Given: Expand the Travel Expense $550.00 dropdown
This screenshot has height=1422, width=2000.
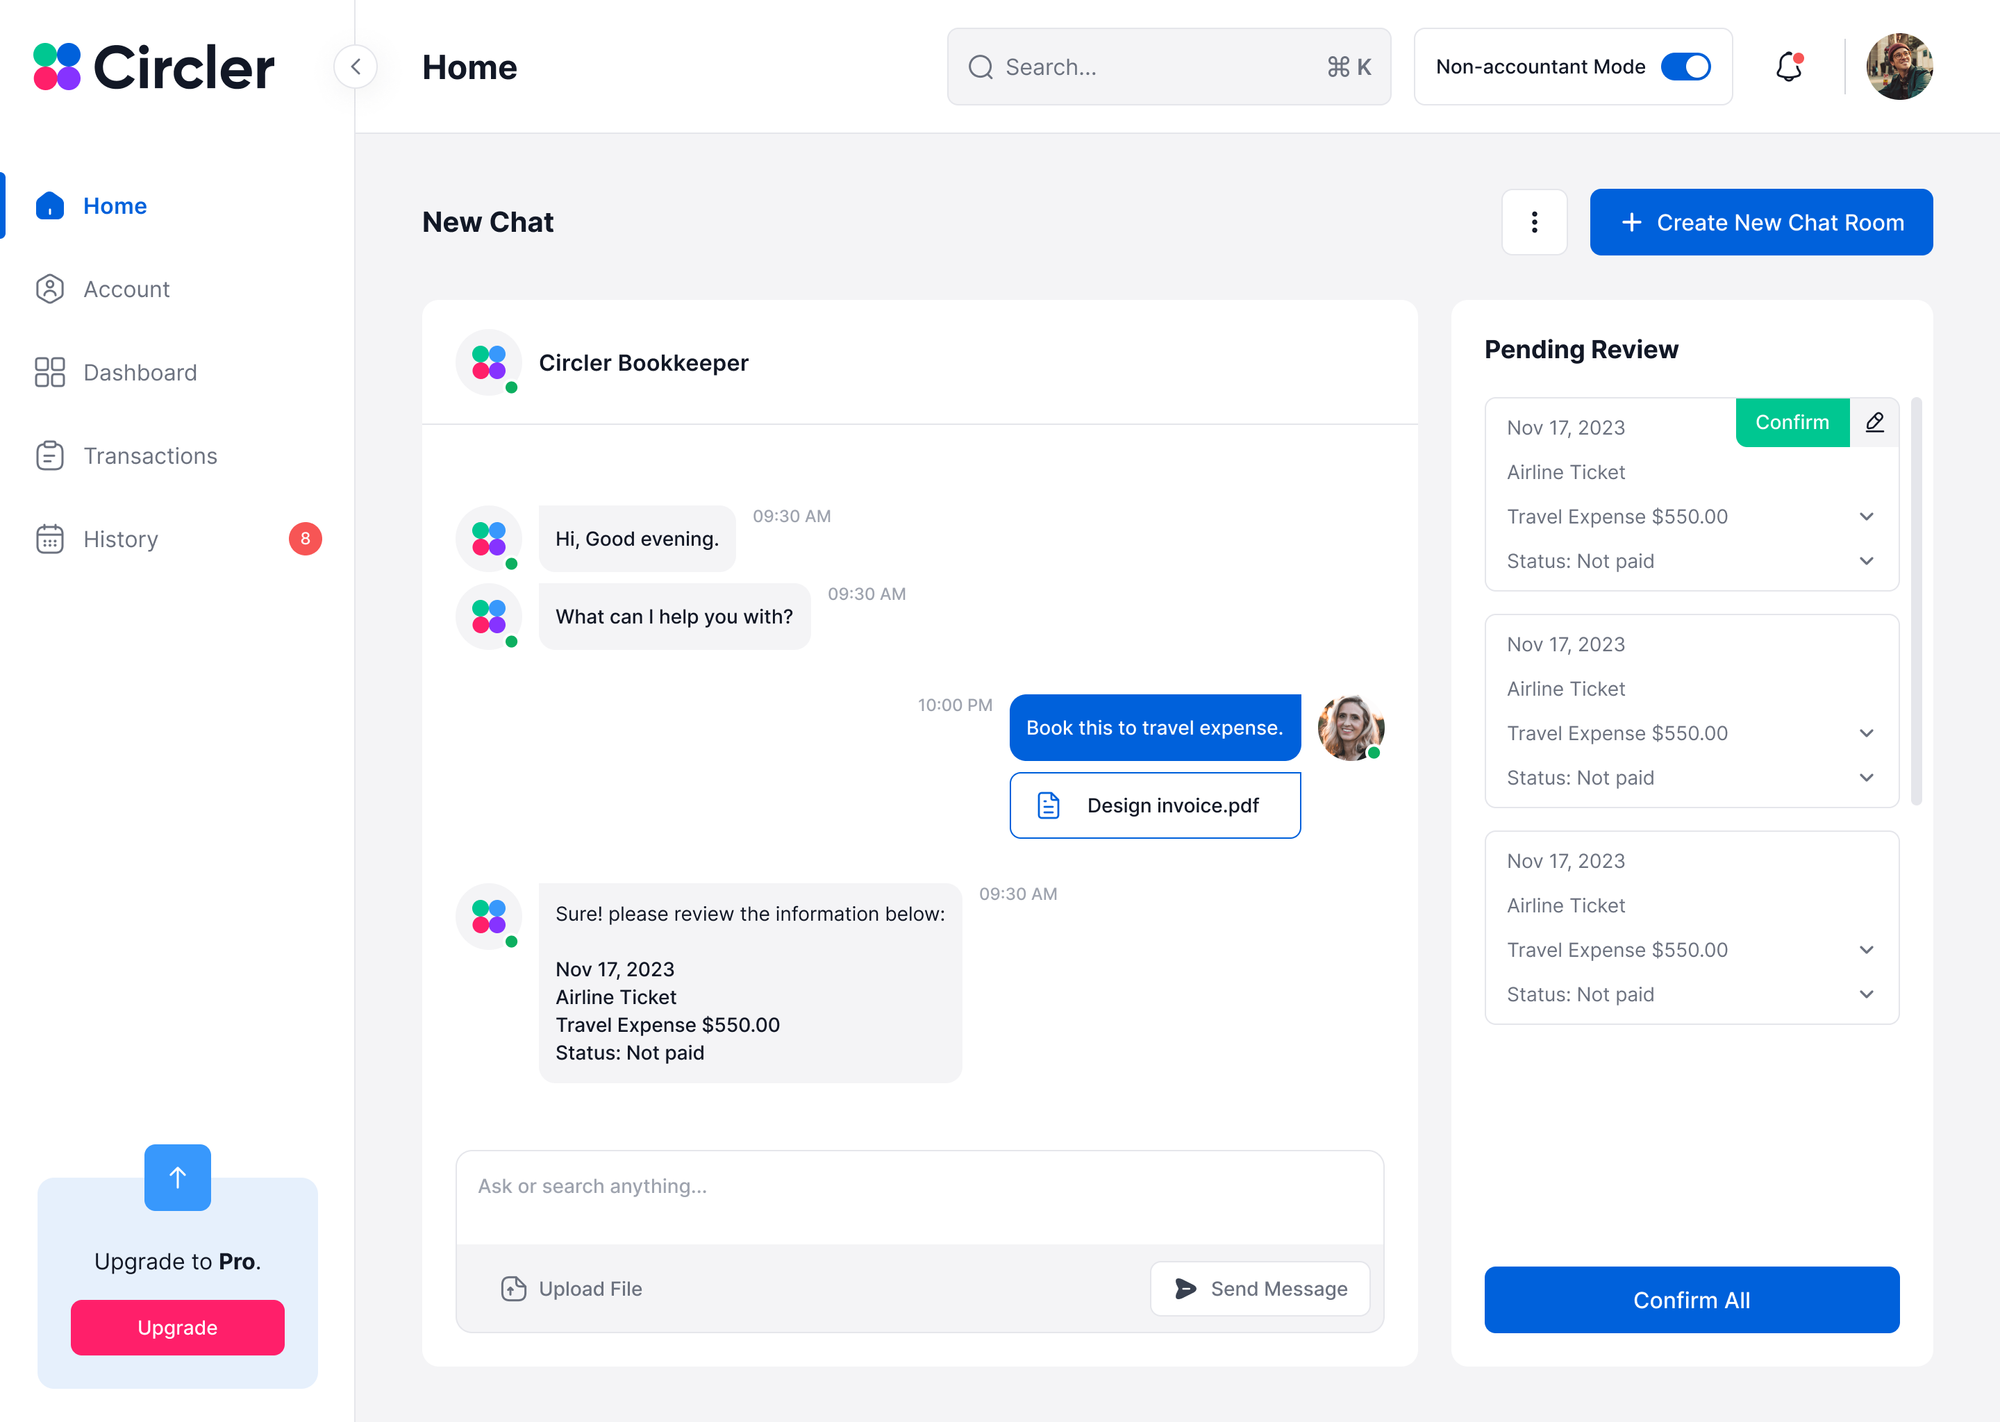Looking at the screenshot, I should pos(1866,516).
